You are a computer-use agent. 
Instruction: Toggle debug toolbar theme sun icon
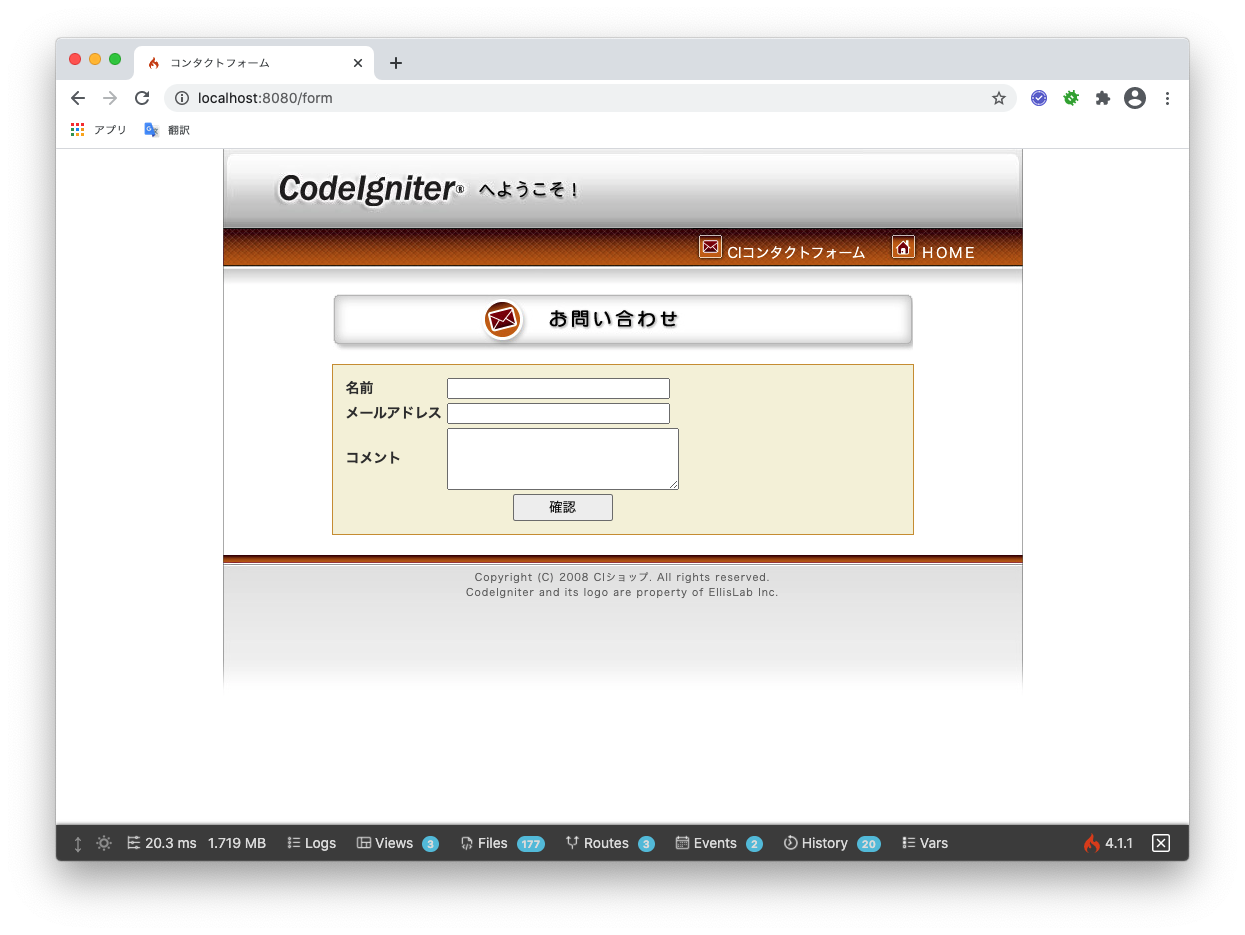tap(104, 843)
